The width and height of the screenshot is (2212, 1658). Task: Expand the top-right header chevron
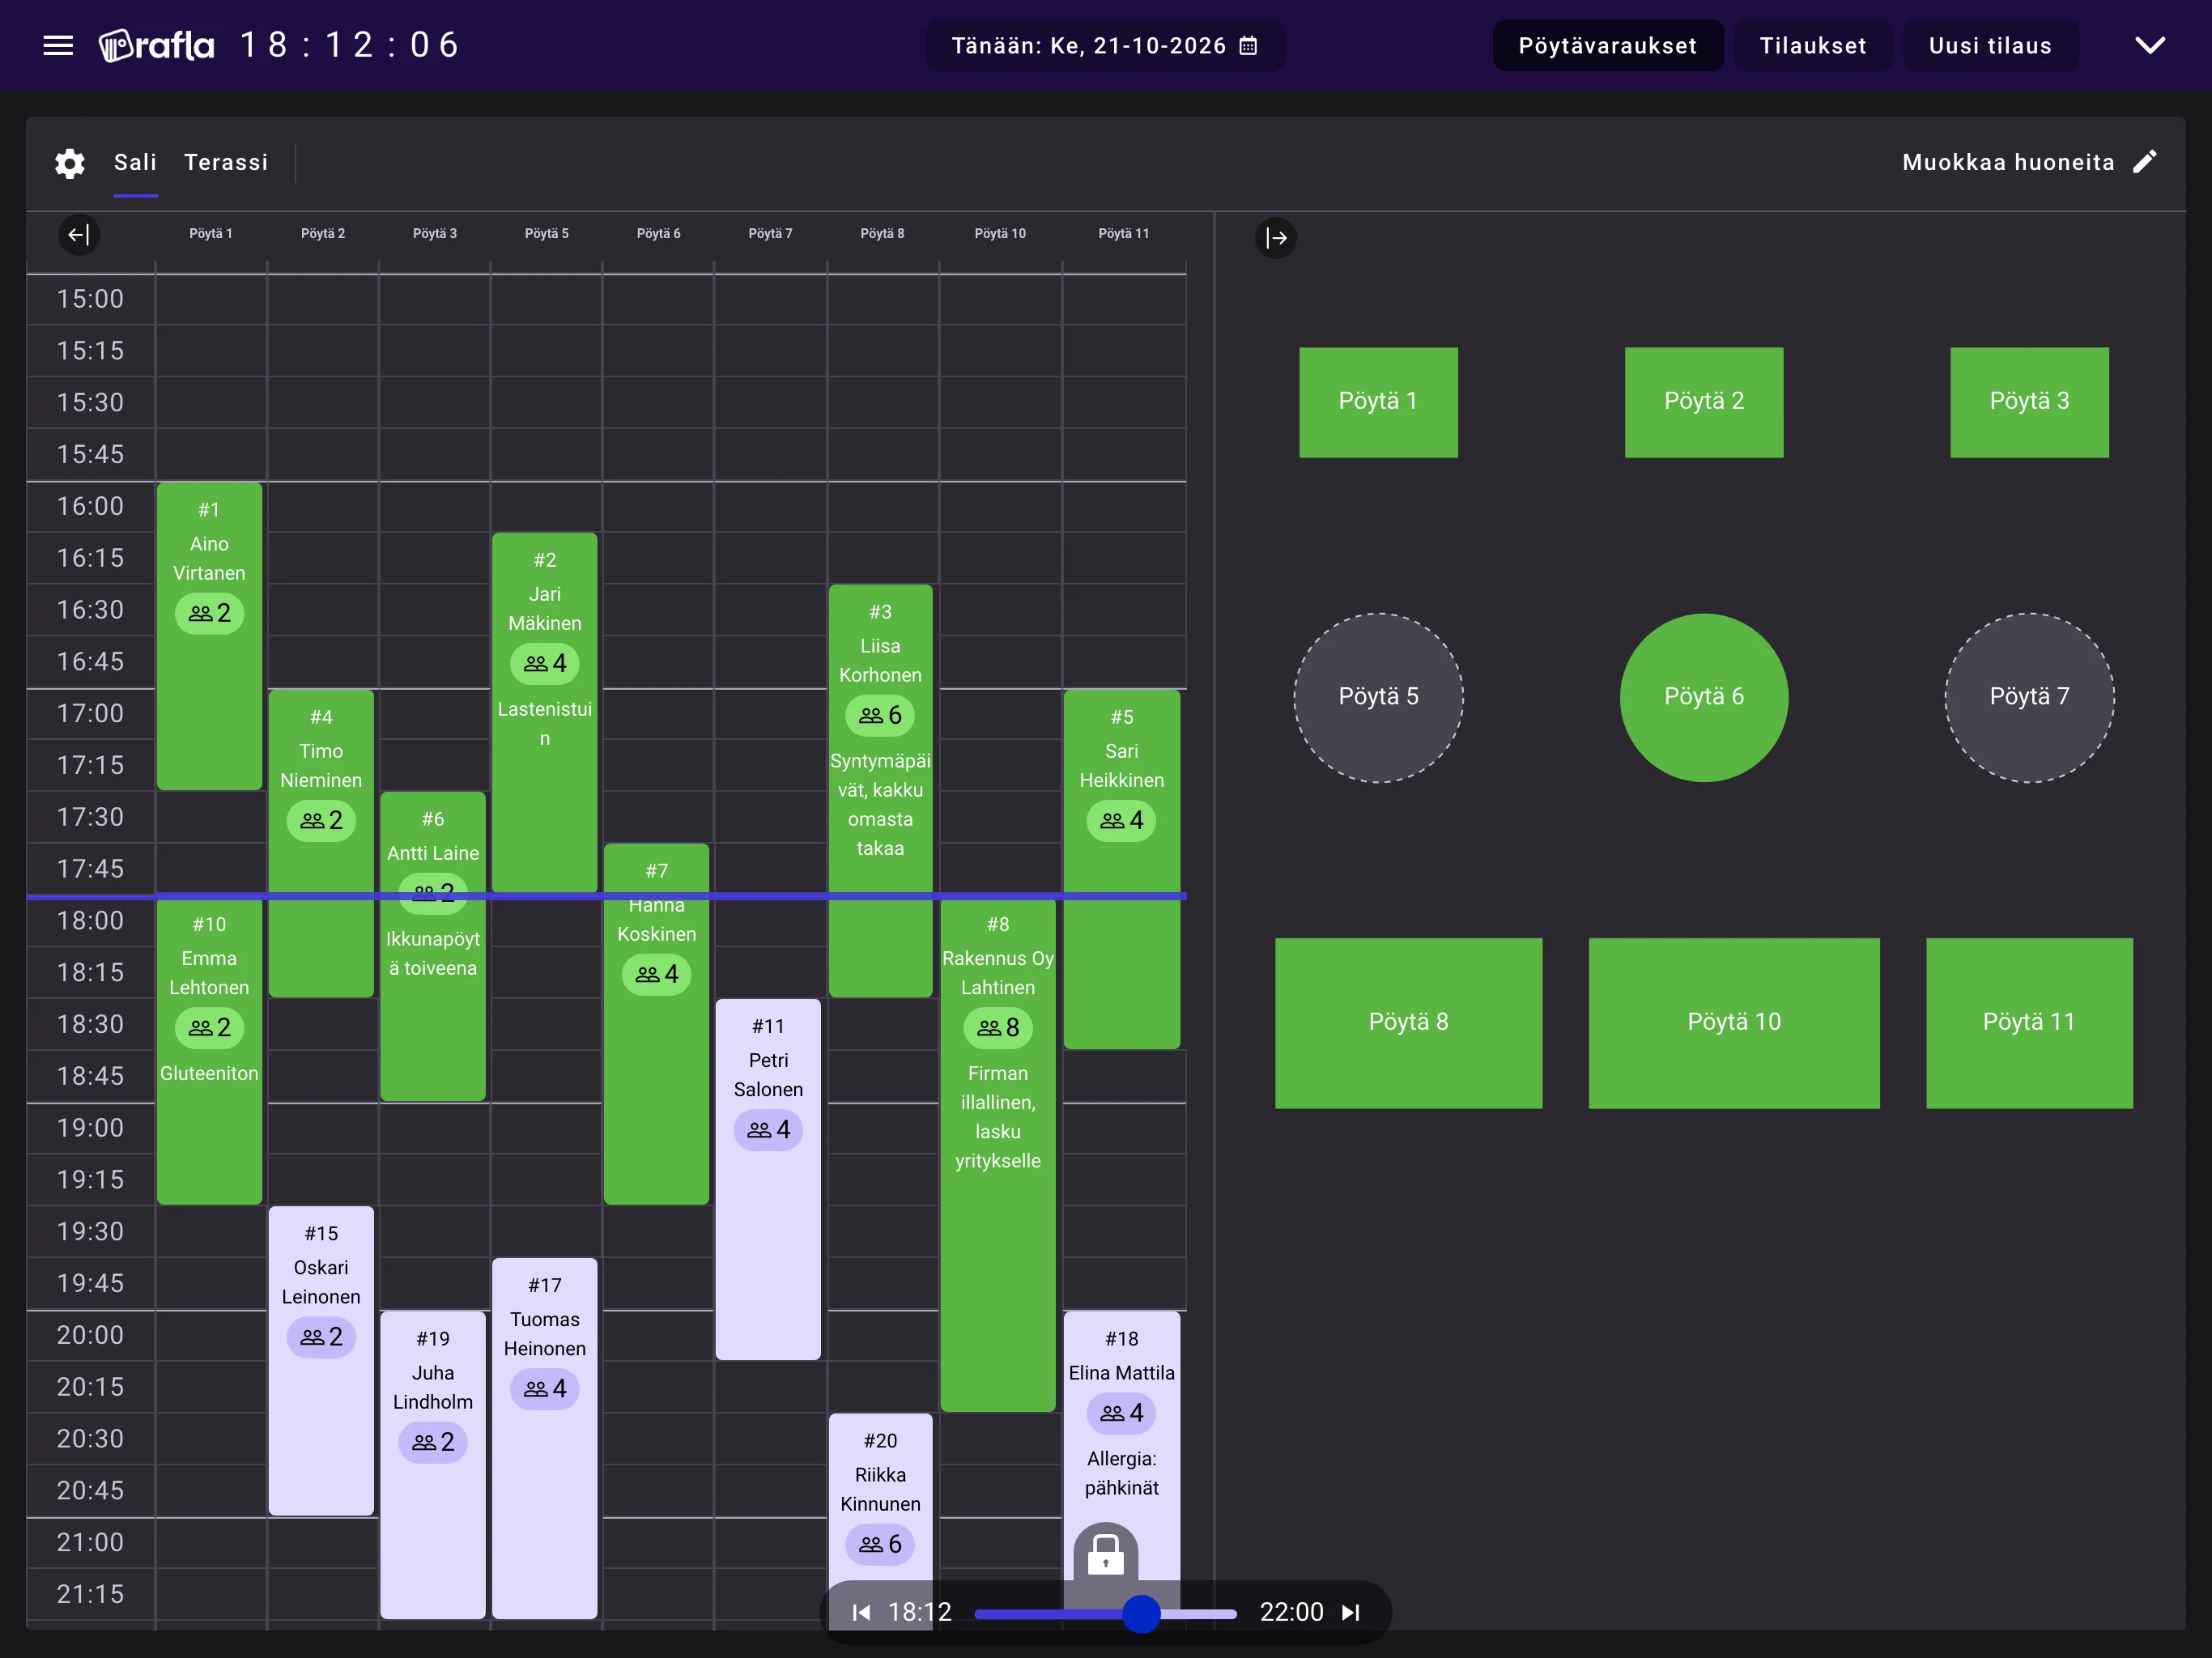click(2150, 45)
